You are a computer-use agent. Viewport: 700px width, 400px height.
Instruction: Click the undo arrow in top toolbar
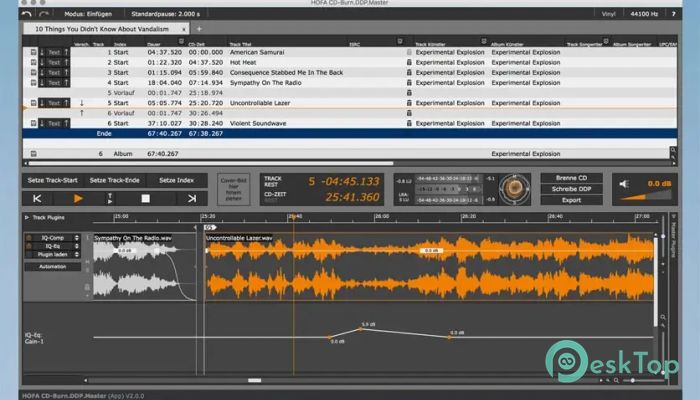coord(27,14)
